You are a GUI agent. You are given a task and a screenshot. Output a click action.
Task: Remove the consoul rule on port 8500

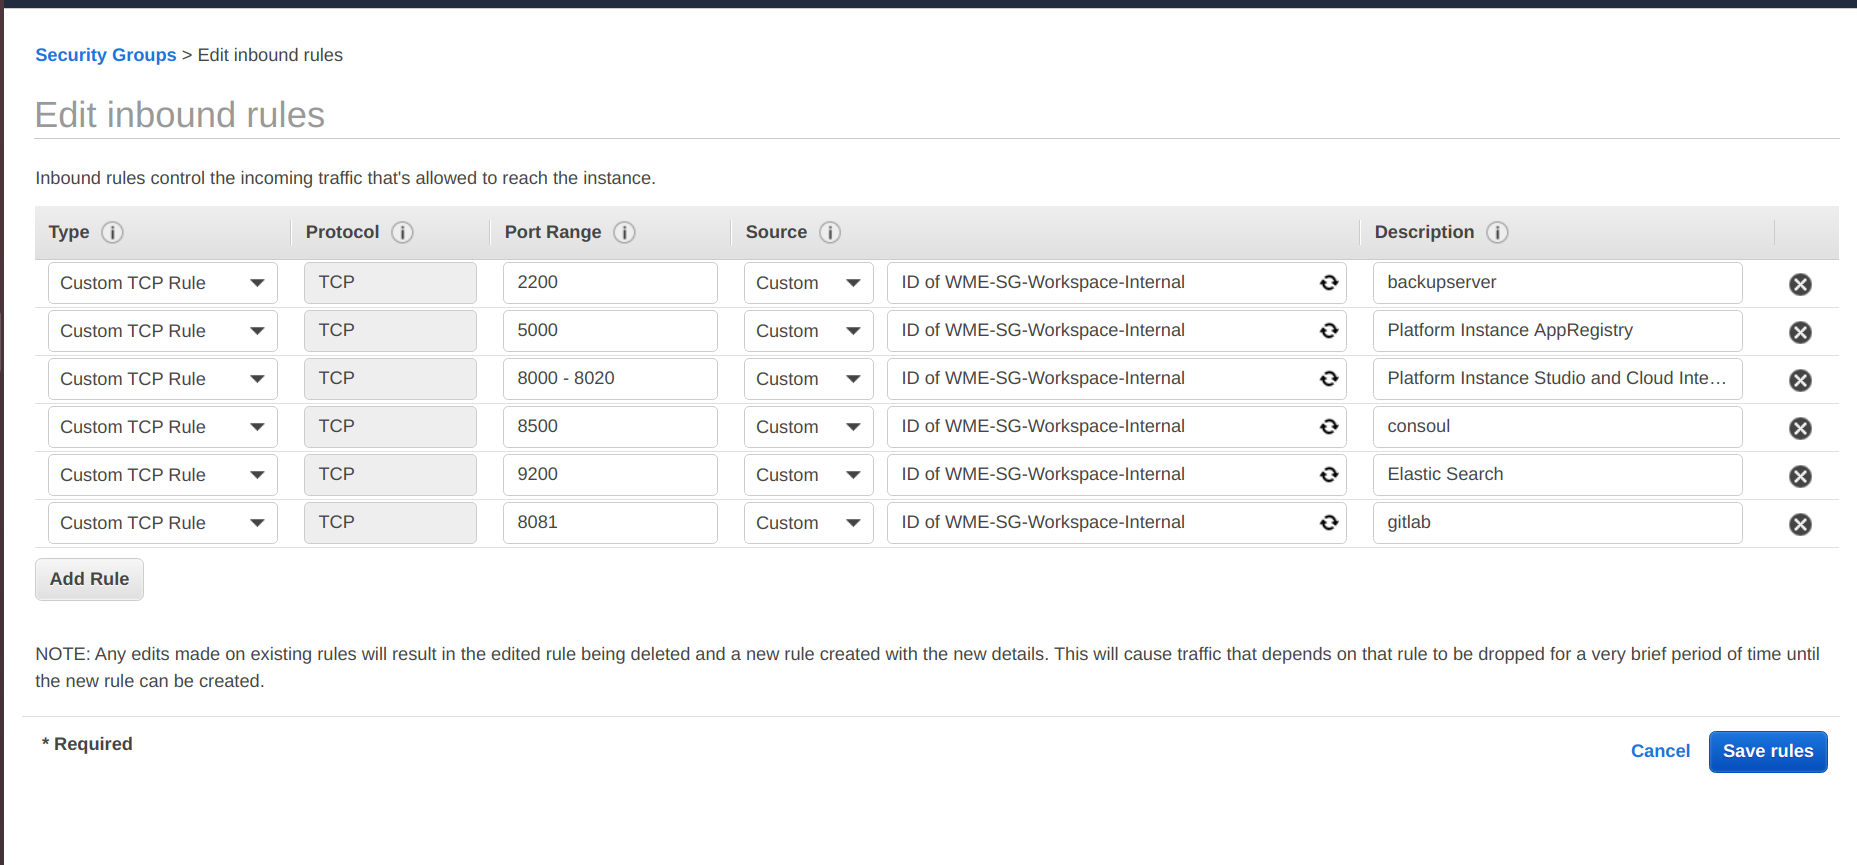pyautogui.click(x=1800, y=428)
